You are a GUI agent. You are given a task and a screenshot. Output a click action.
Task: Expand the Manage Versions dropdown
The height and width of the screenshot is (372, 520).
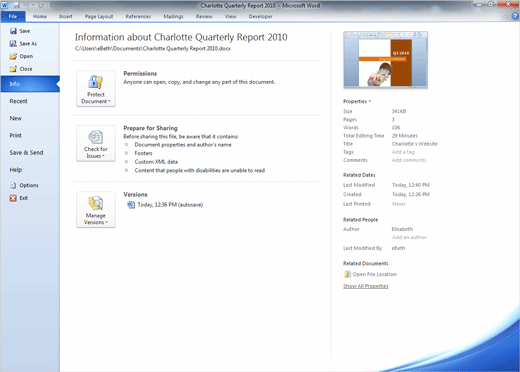coord(96,210)
